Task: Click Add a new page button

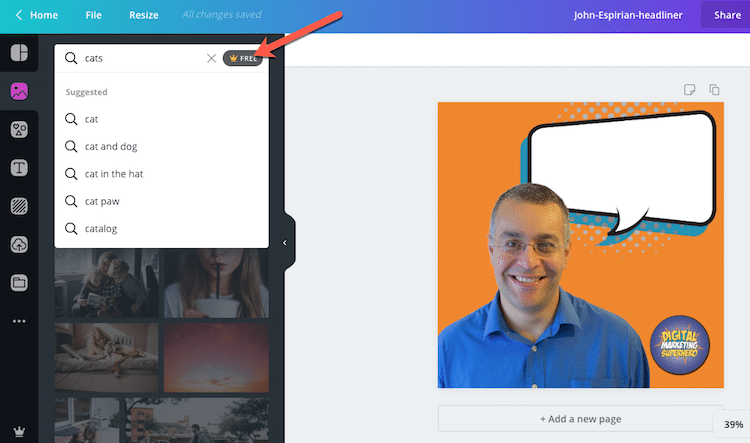Action: (580, 418)
